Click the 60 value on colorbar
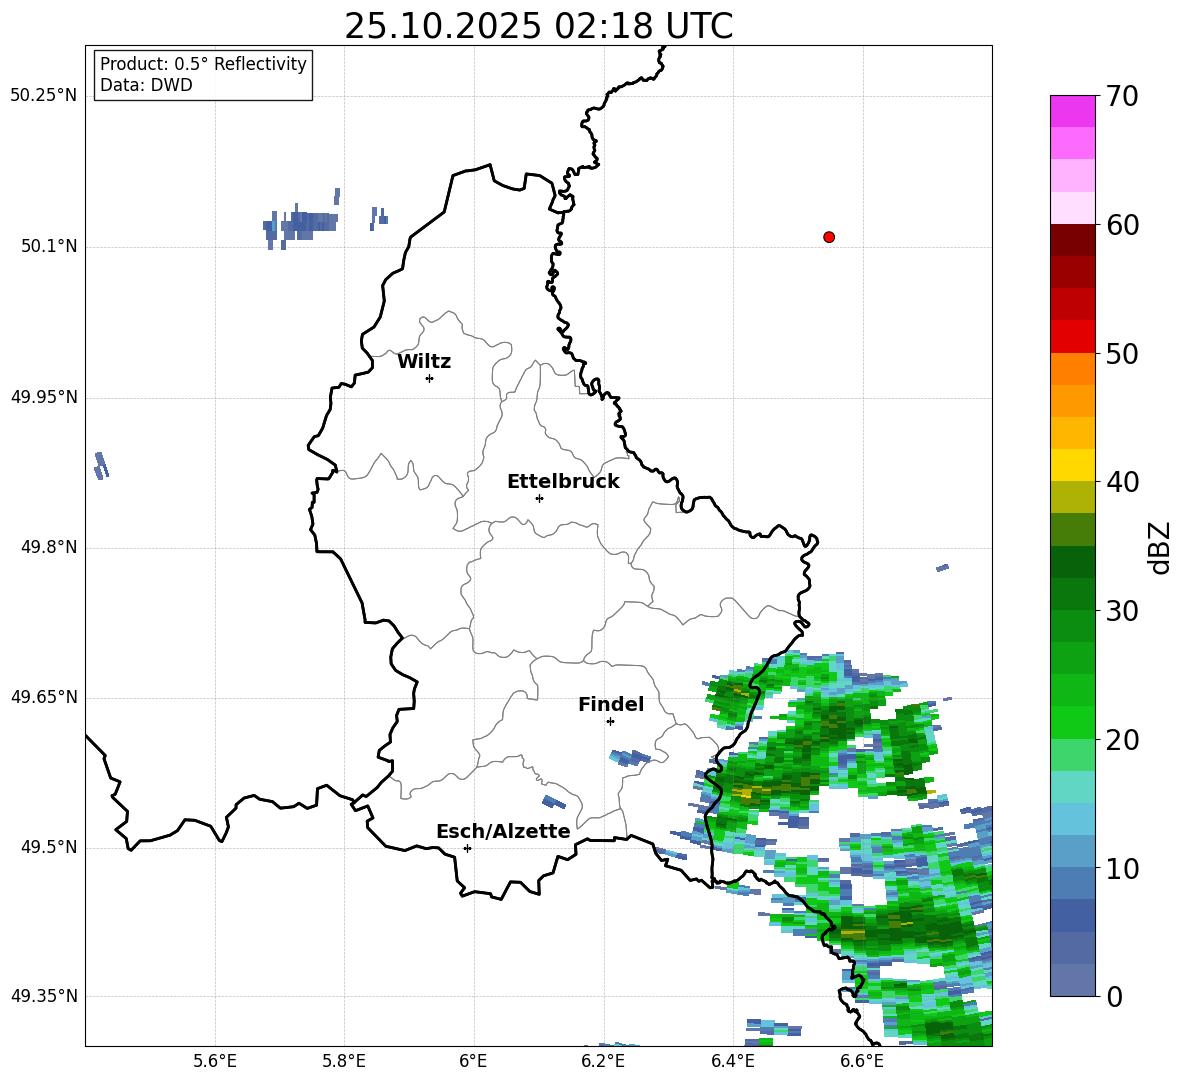The image size is (1184, 1081). 1122,225
